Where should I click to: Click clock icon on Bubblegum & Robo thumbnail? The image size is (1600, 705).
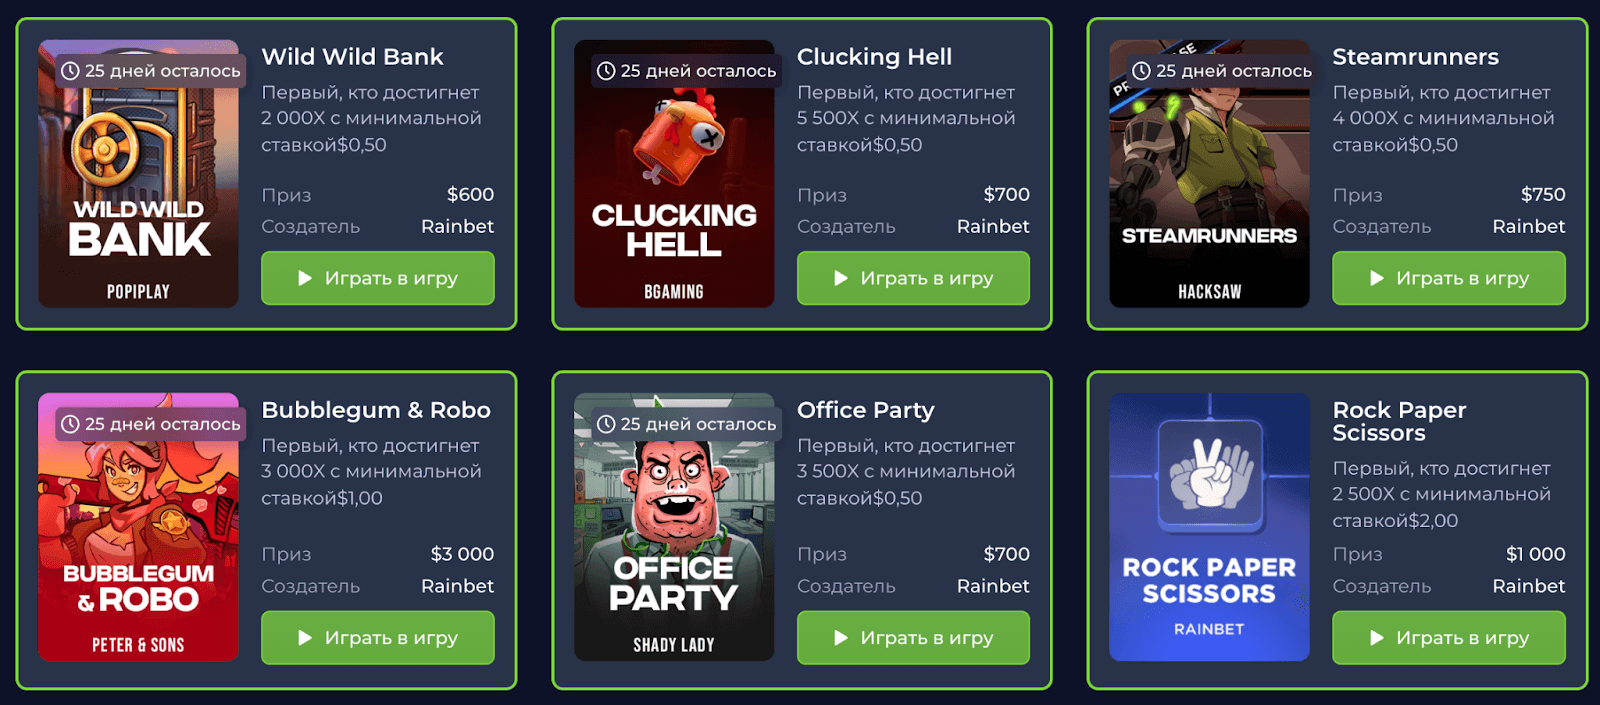(x=70, y=424)
